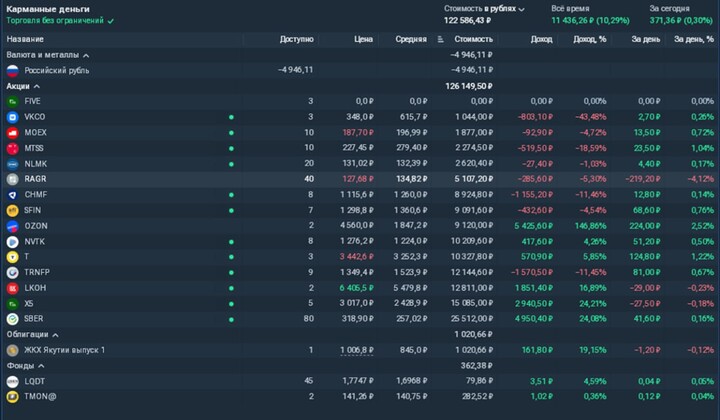
Task: Click the FIVE stock logo icon
Action: click(x=12, y=101)
